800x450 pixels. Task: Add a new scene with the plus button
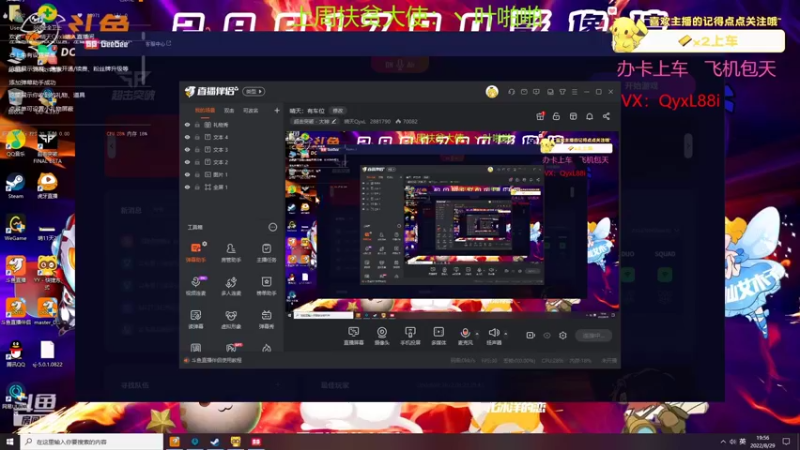[x=277, y=110]
